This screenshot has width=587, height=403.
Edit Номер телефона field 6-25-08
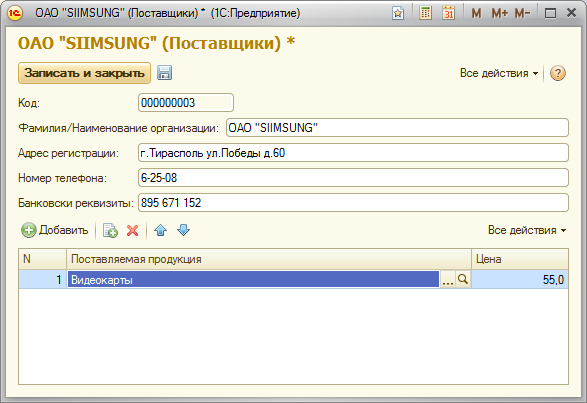tap(353, 178)
